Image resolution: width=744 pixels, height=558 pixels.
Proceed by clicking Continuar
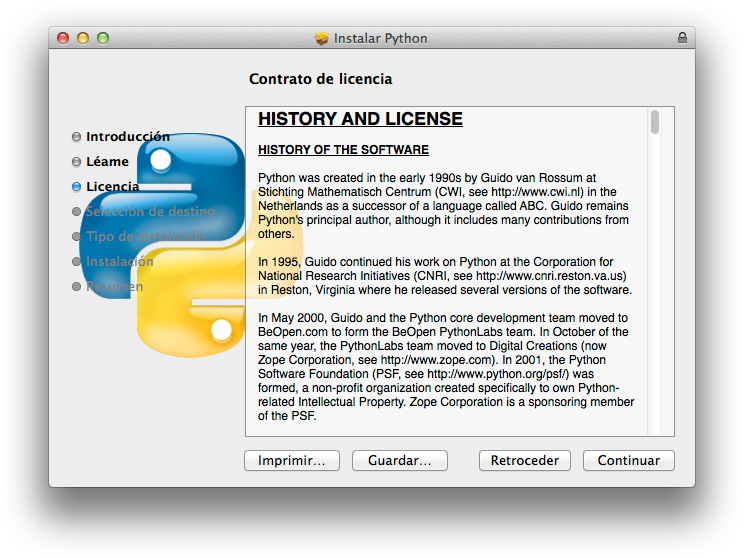tap(629, 460)
